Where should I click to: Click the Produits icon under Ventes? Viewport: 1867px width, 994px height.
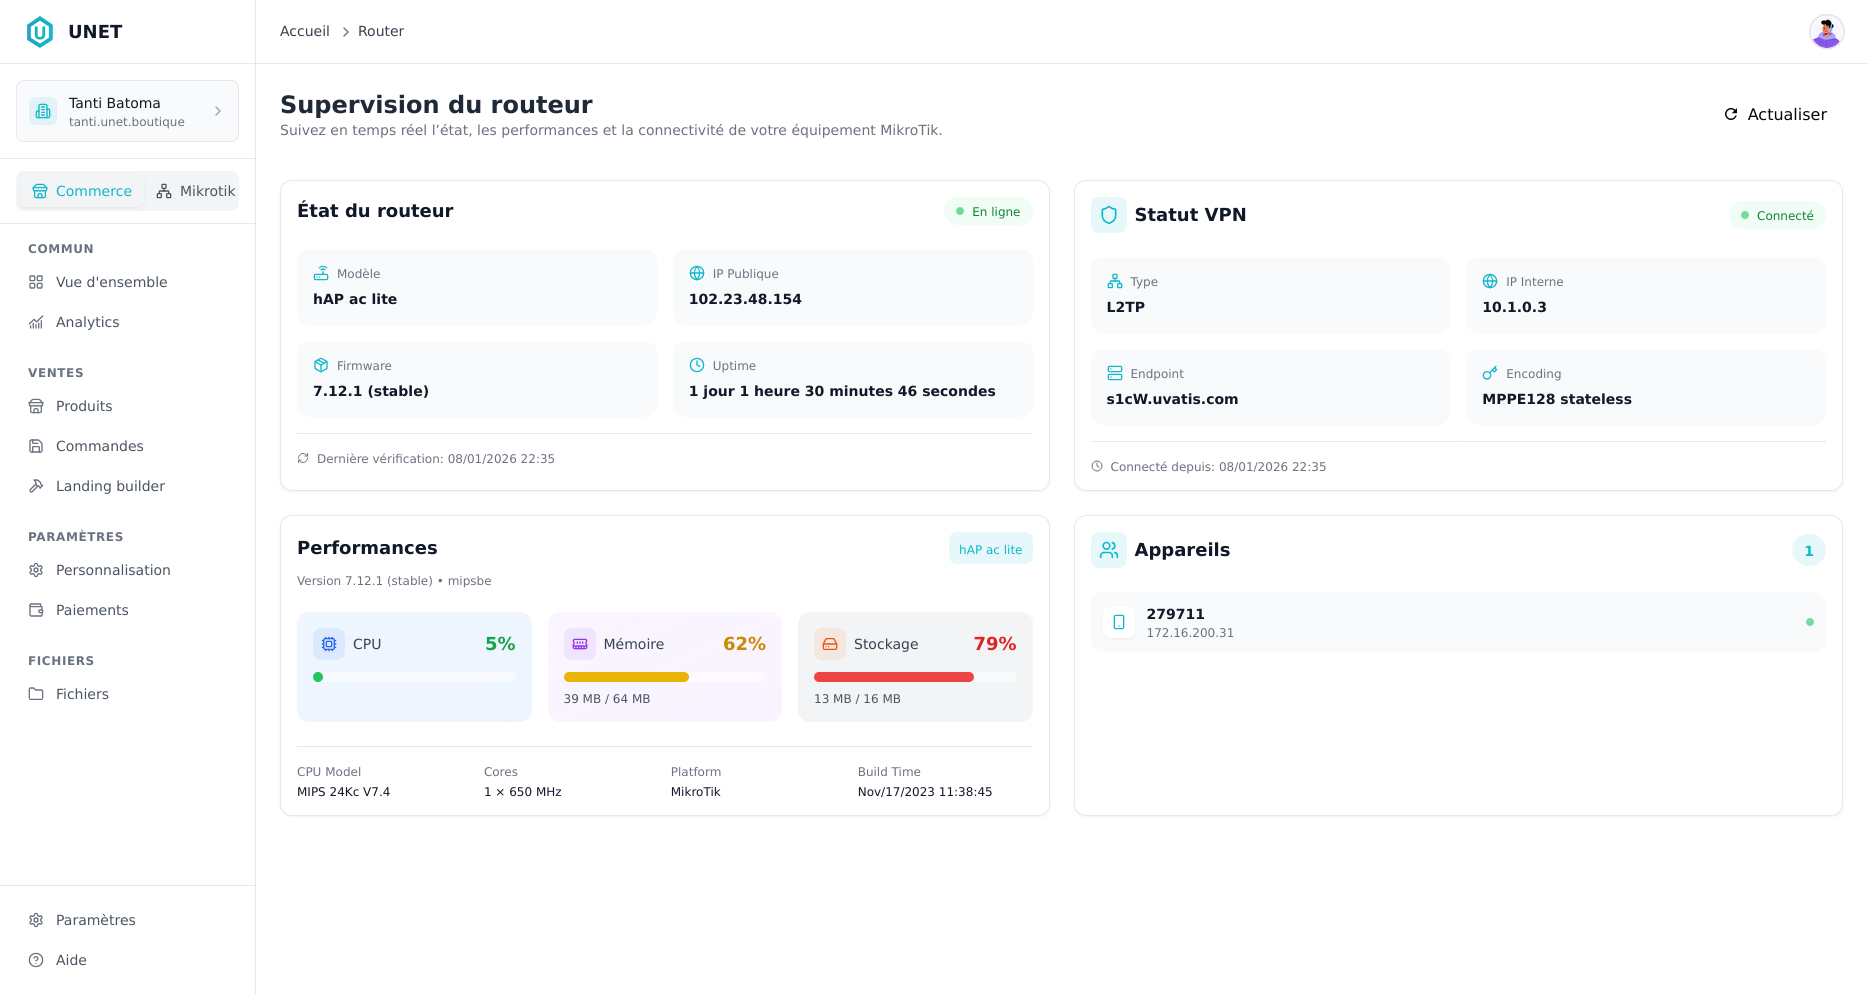(37, 406)
